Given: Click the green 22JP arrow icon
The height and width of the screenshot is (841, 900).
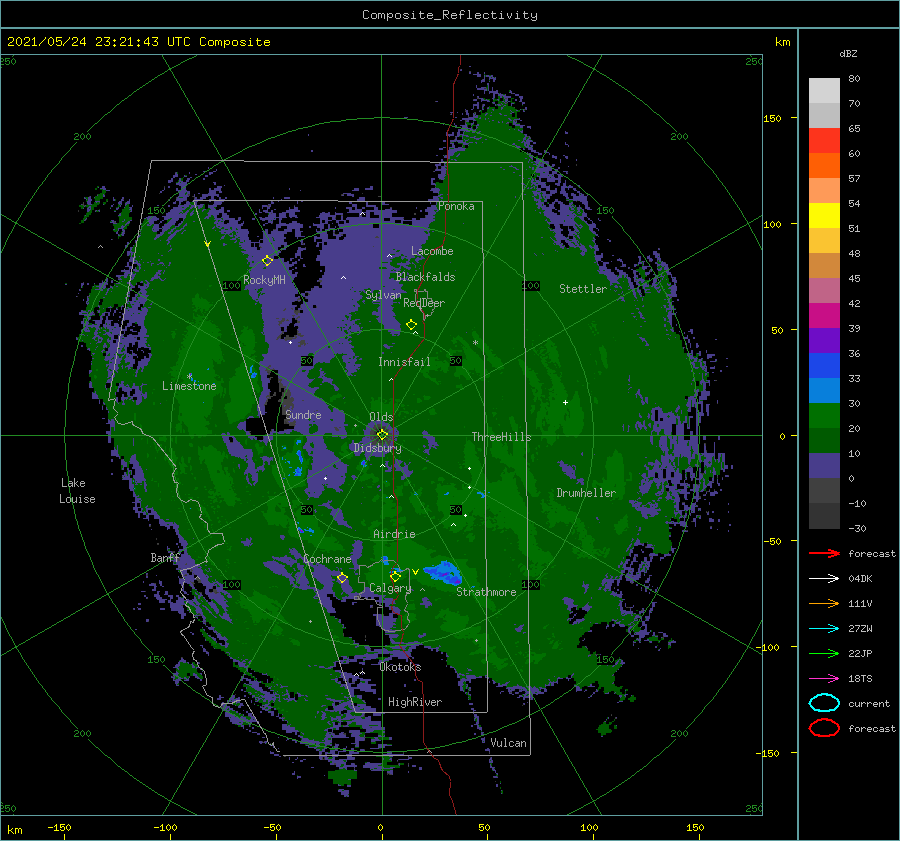Looking at the screenshot, I should click(x=824, y=653).
